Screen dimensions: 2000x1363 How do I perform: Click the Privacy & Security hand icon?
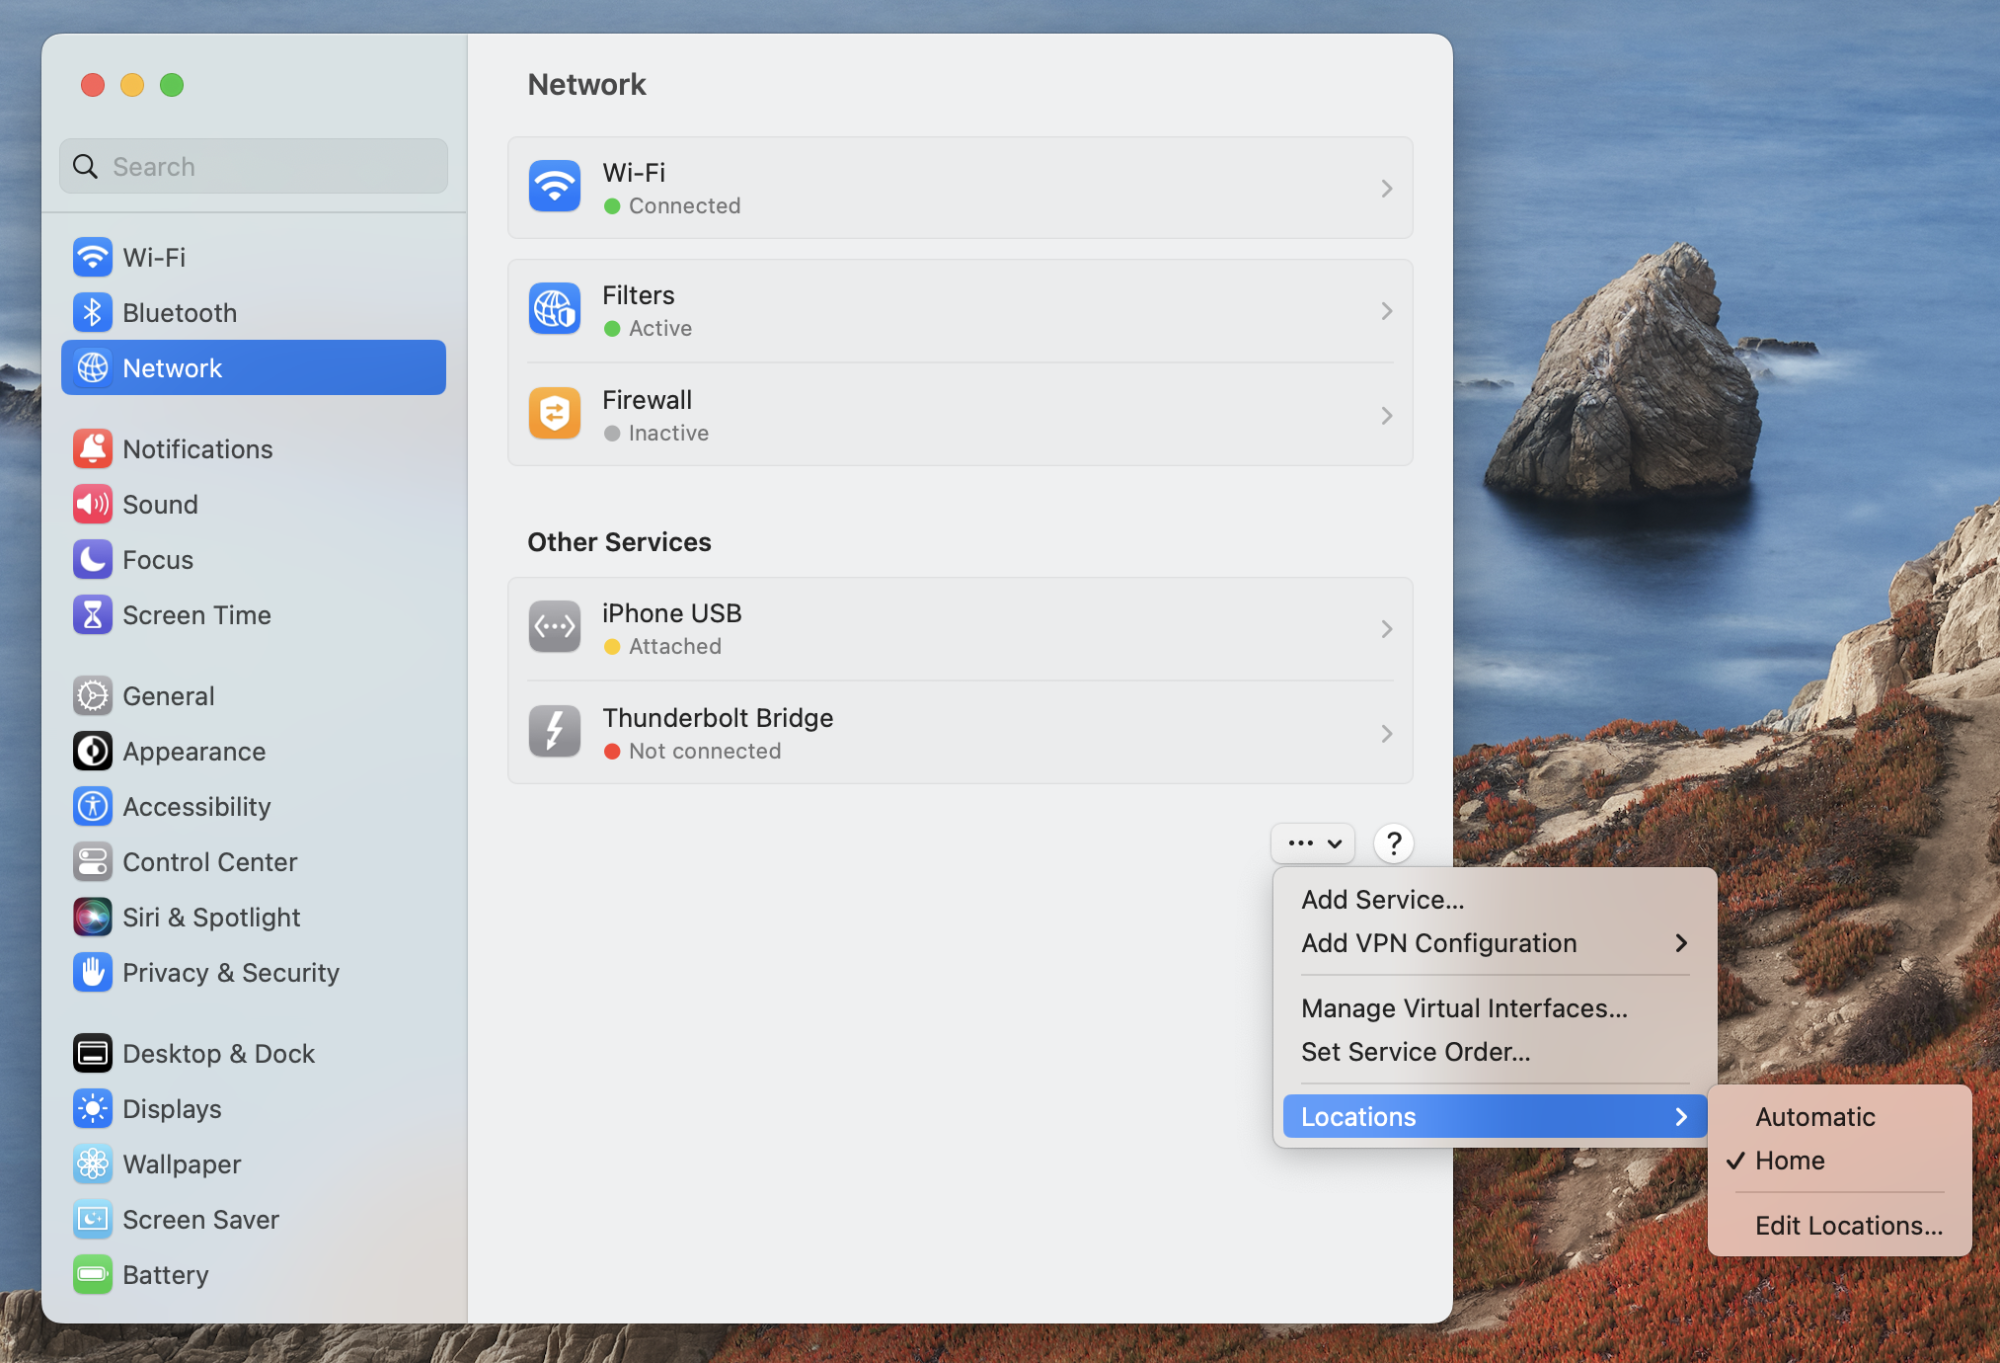[x=92, y=973]
